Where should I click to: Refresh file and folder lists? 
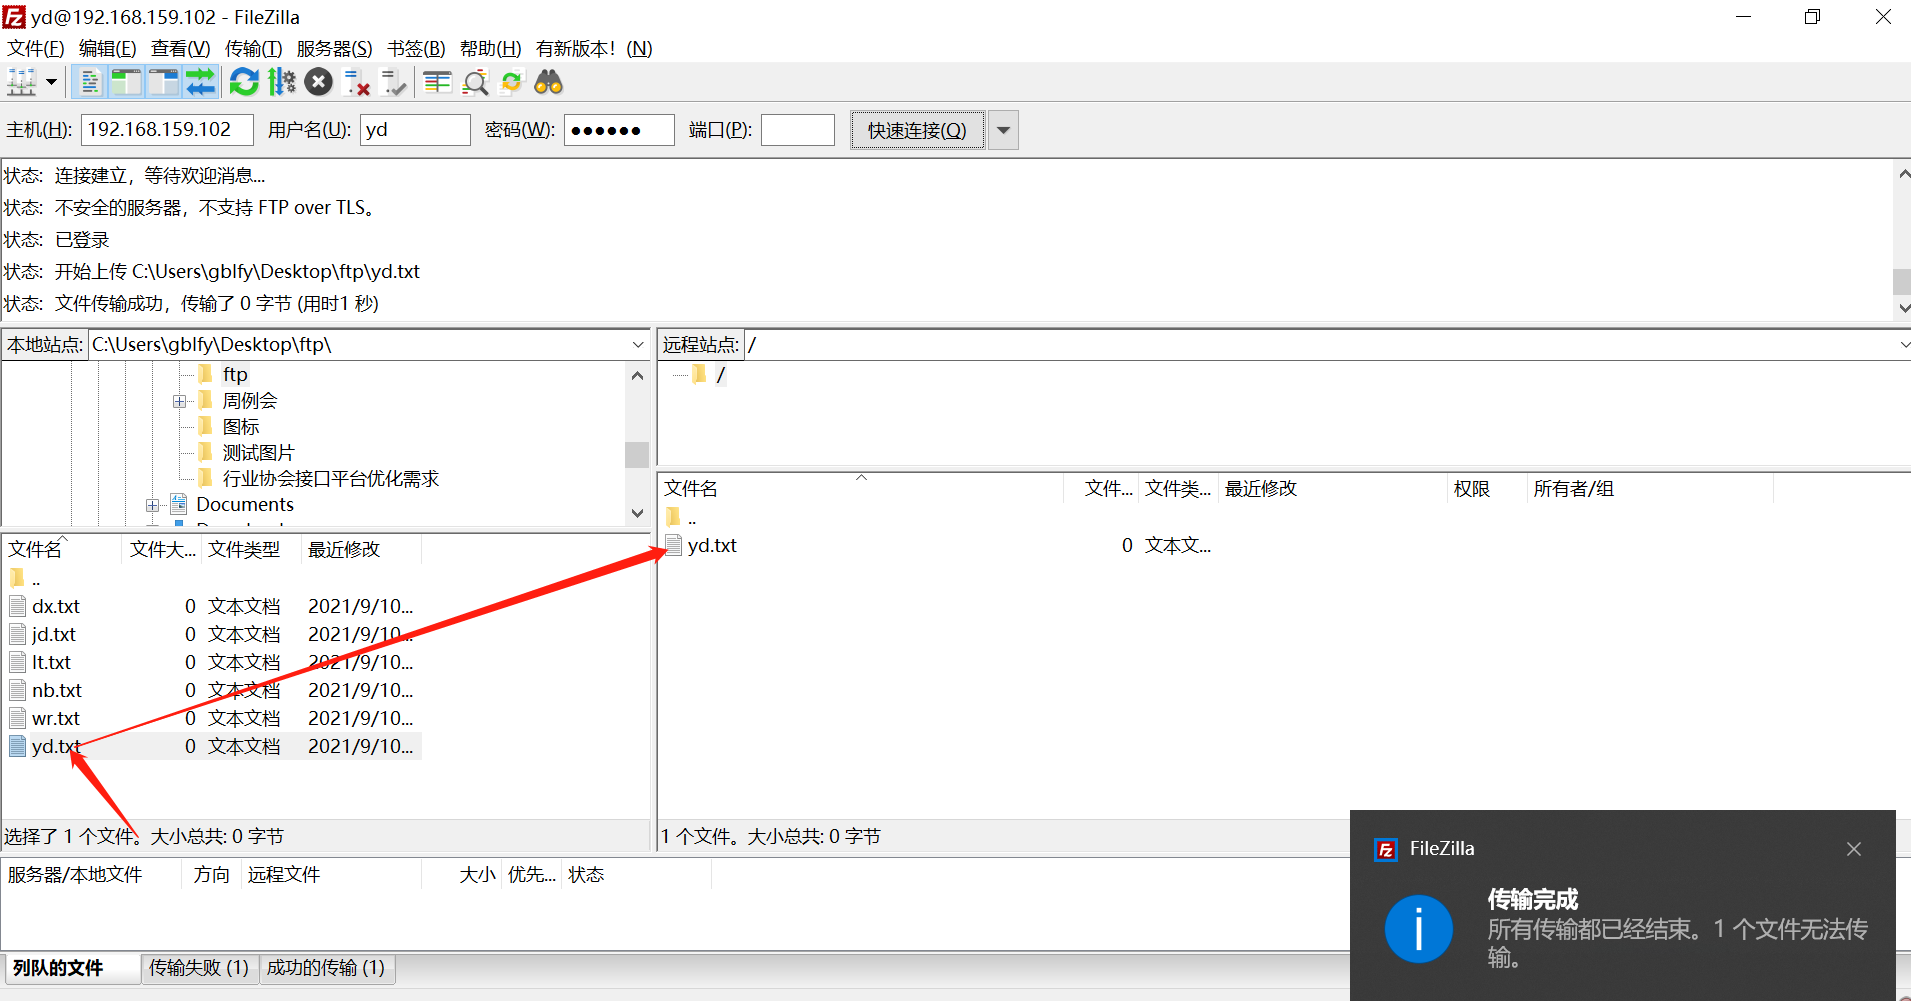click(244, 82)
